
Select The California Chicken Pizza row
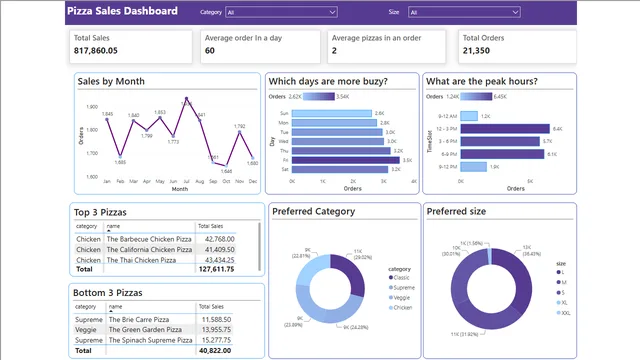click(155, 249)
